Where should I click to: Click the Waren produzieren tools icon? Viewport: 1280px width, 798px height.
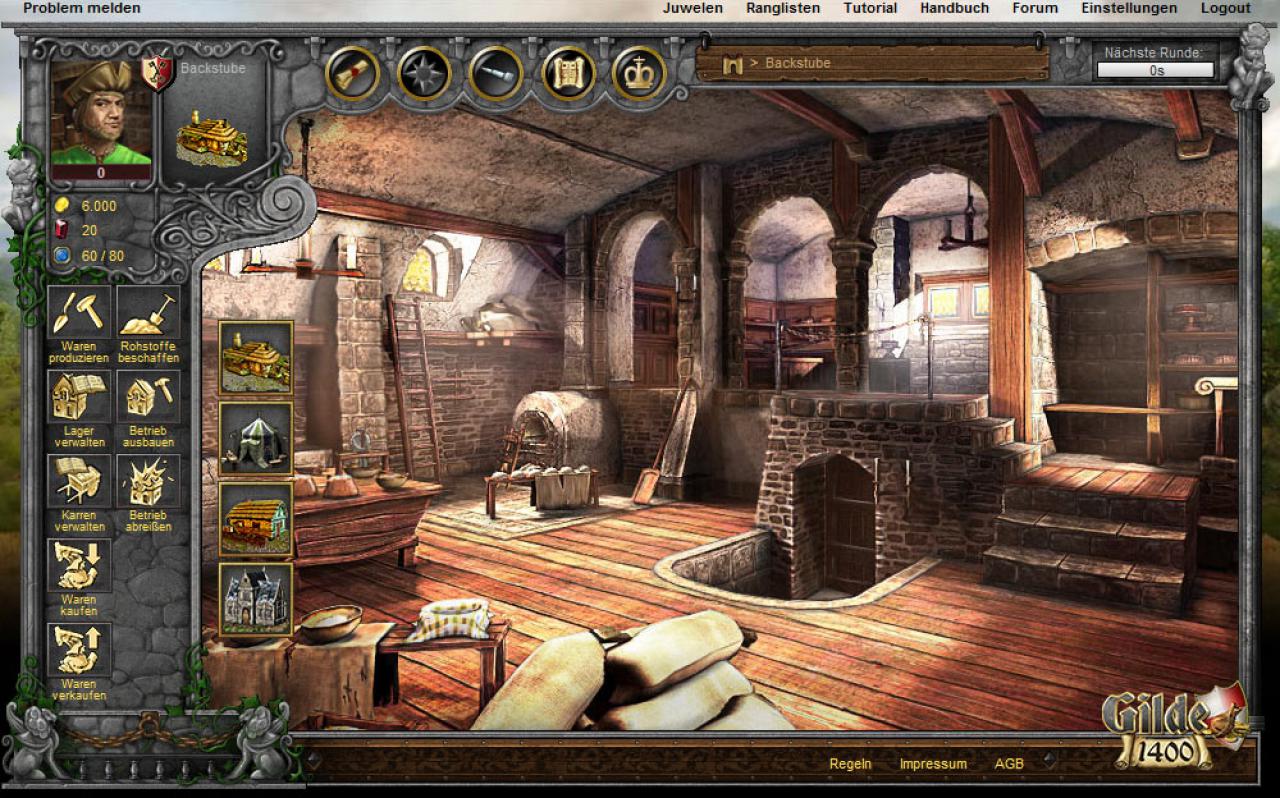pyautogui.click(x=80, y=313)
